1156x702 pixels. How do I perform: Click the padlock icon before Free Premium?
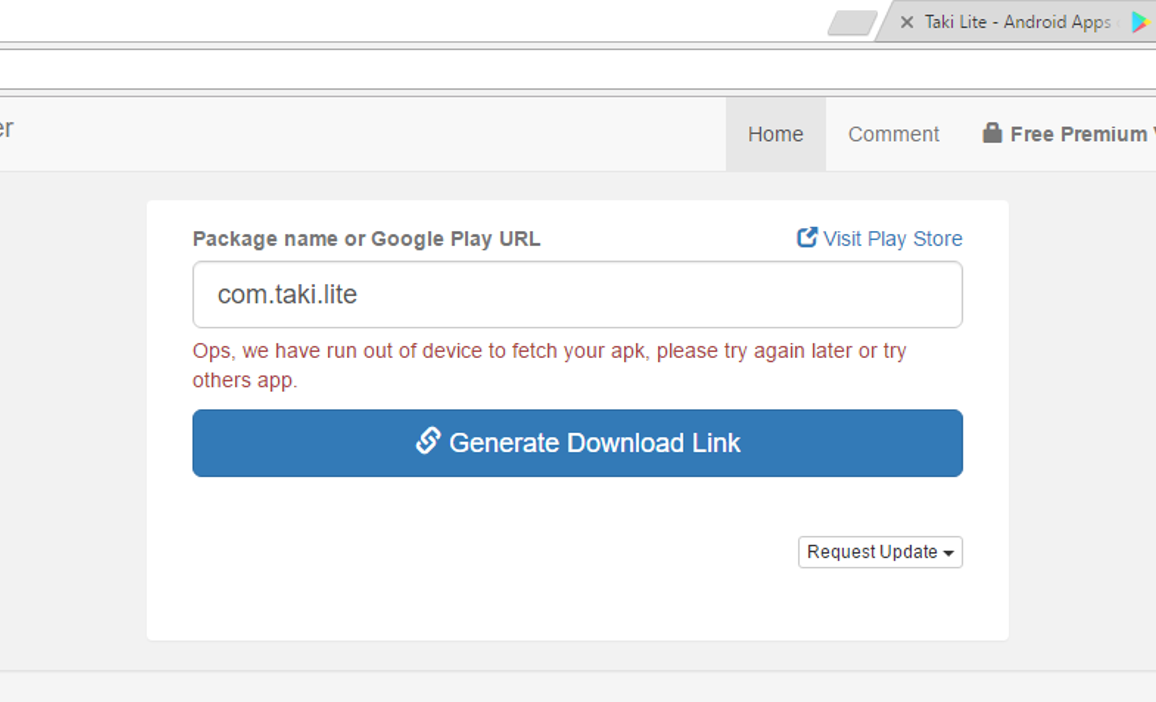click(992, 133)
